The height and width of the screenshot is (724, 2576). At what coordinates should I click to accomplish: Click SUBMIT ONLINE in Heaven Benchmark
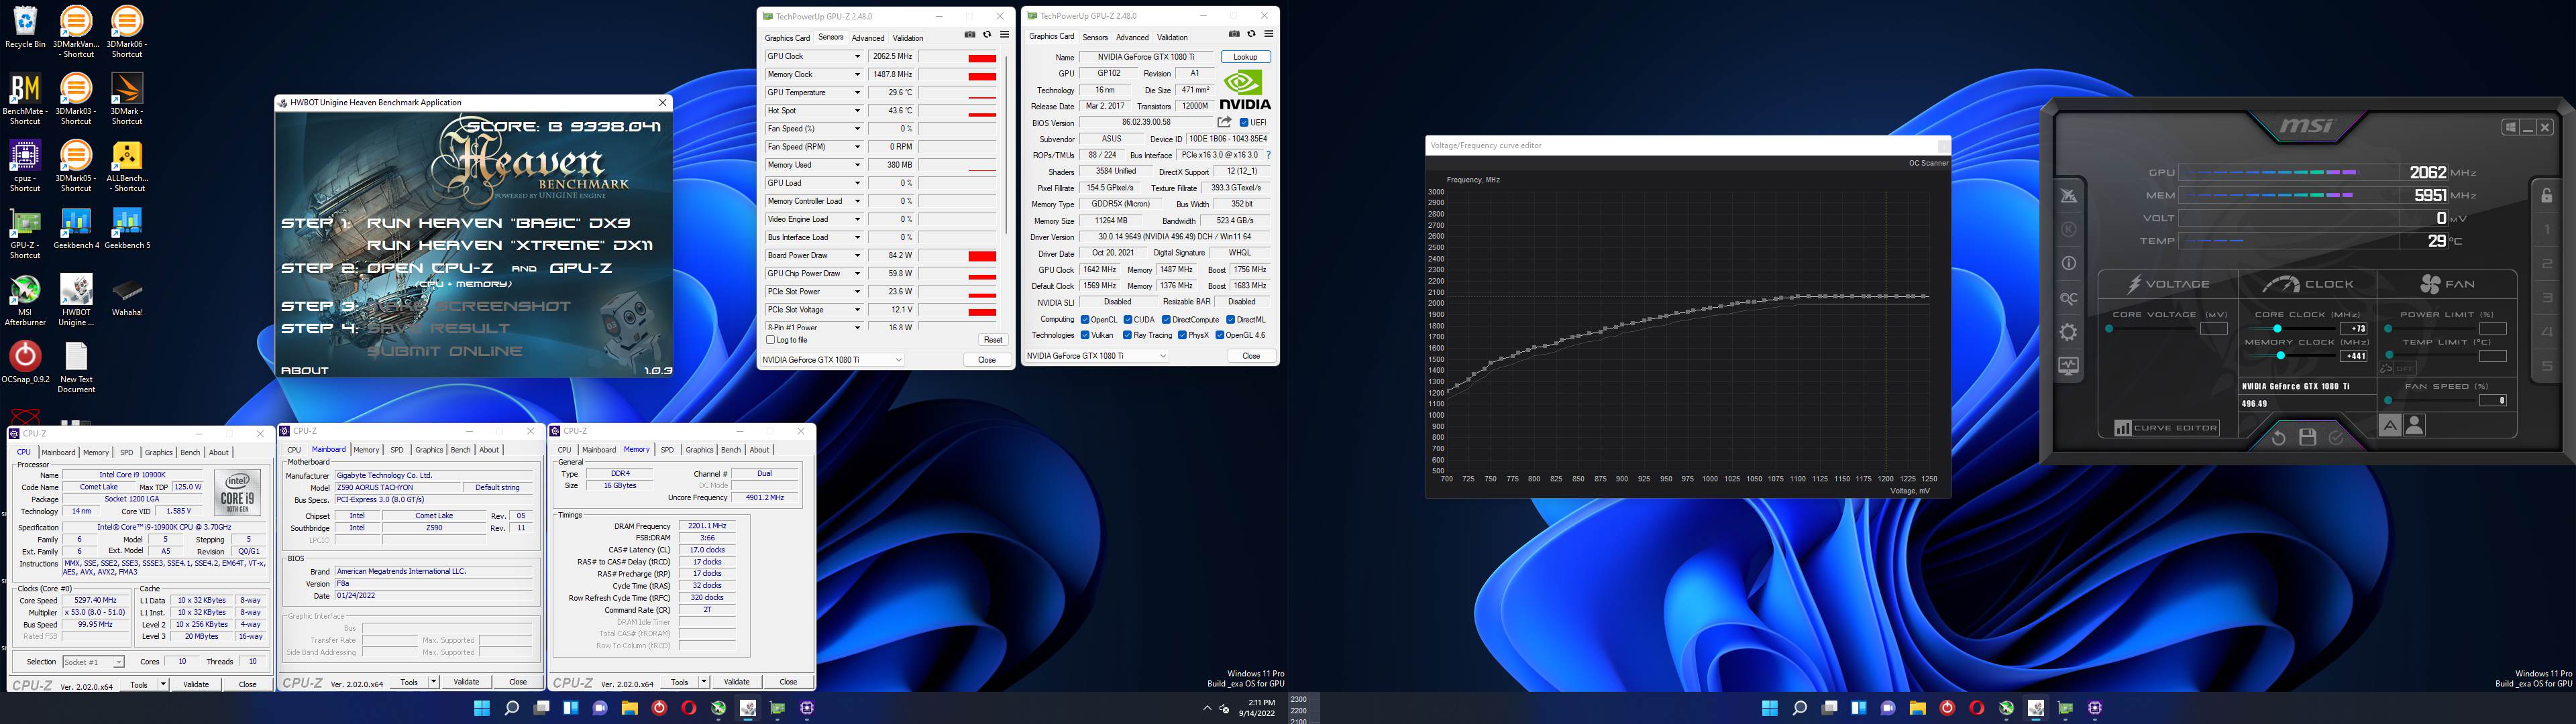point(445,351)
